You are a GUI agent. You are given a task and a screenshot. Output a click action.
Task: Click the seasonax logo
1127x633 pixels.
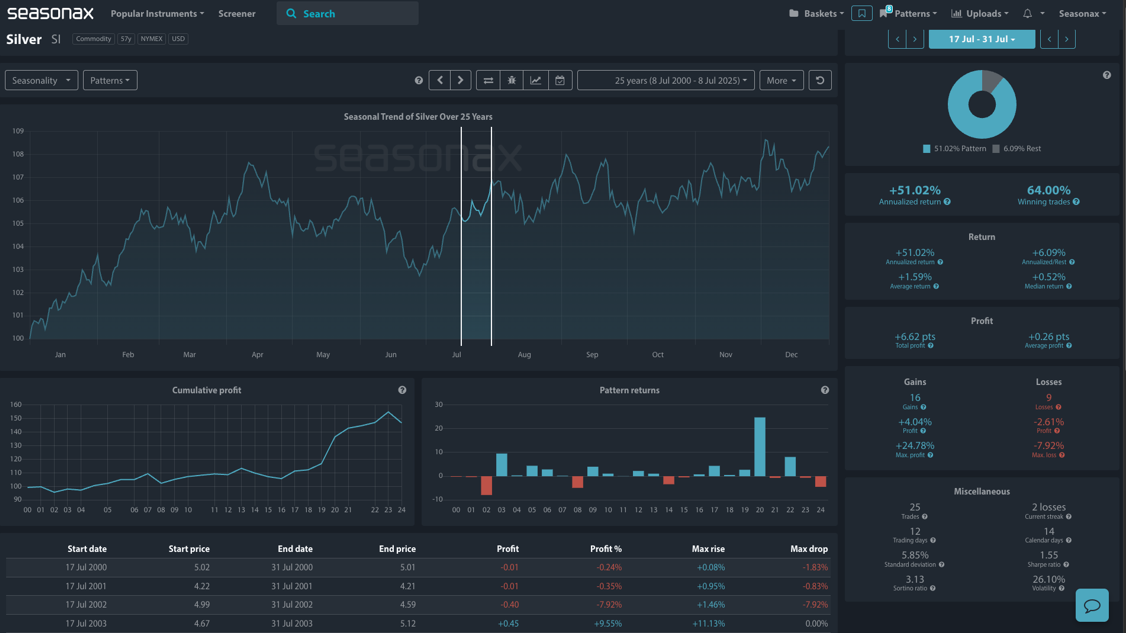[50, 13]
